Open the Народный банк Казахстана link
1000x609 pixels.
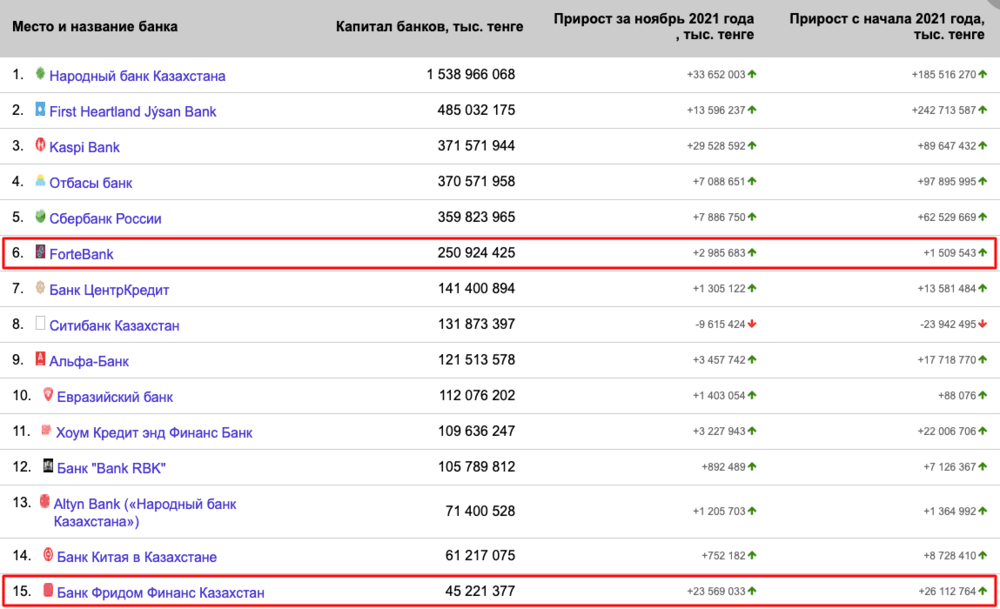click(137, 76)
